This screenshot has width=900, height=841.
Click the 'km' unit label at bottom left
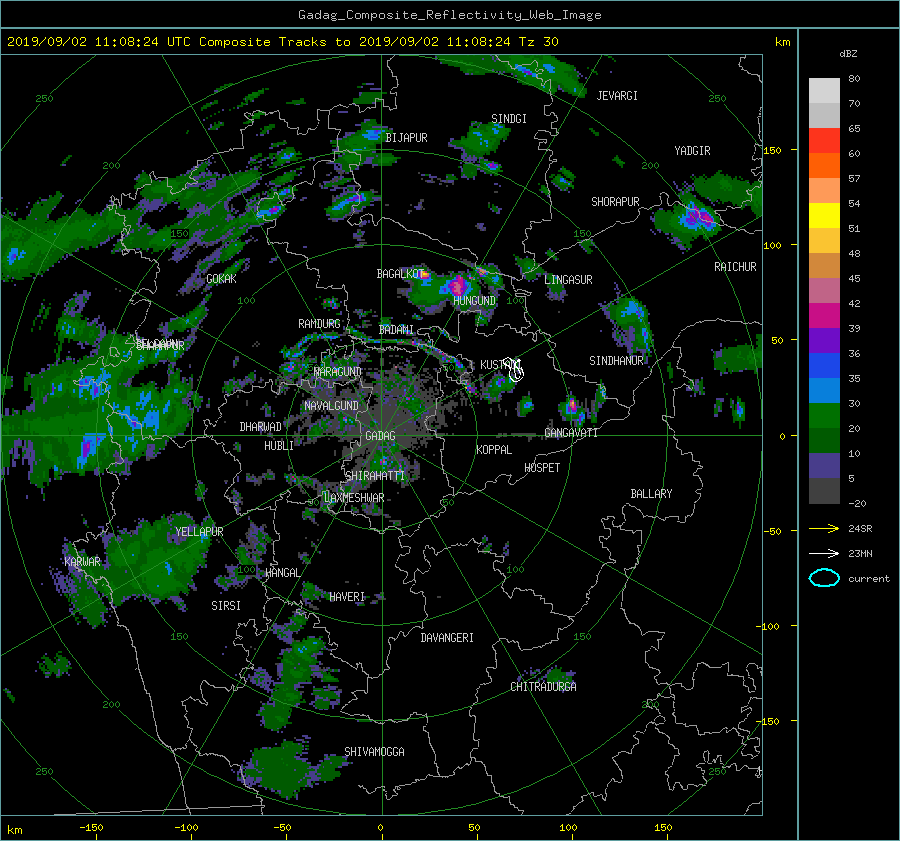click(x=15, y=830)
